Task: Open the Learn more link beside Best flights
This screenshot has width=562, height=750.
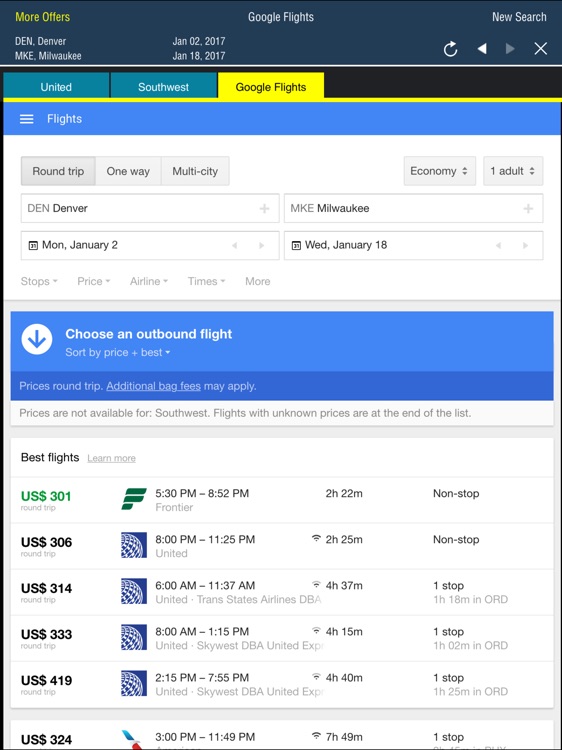Action: coord(111,458)
